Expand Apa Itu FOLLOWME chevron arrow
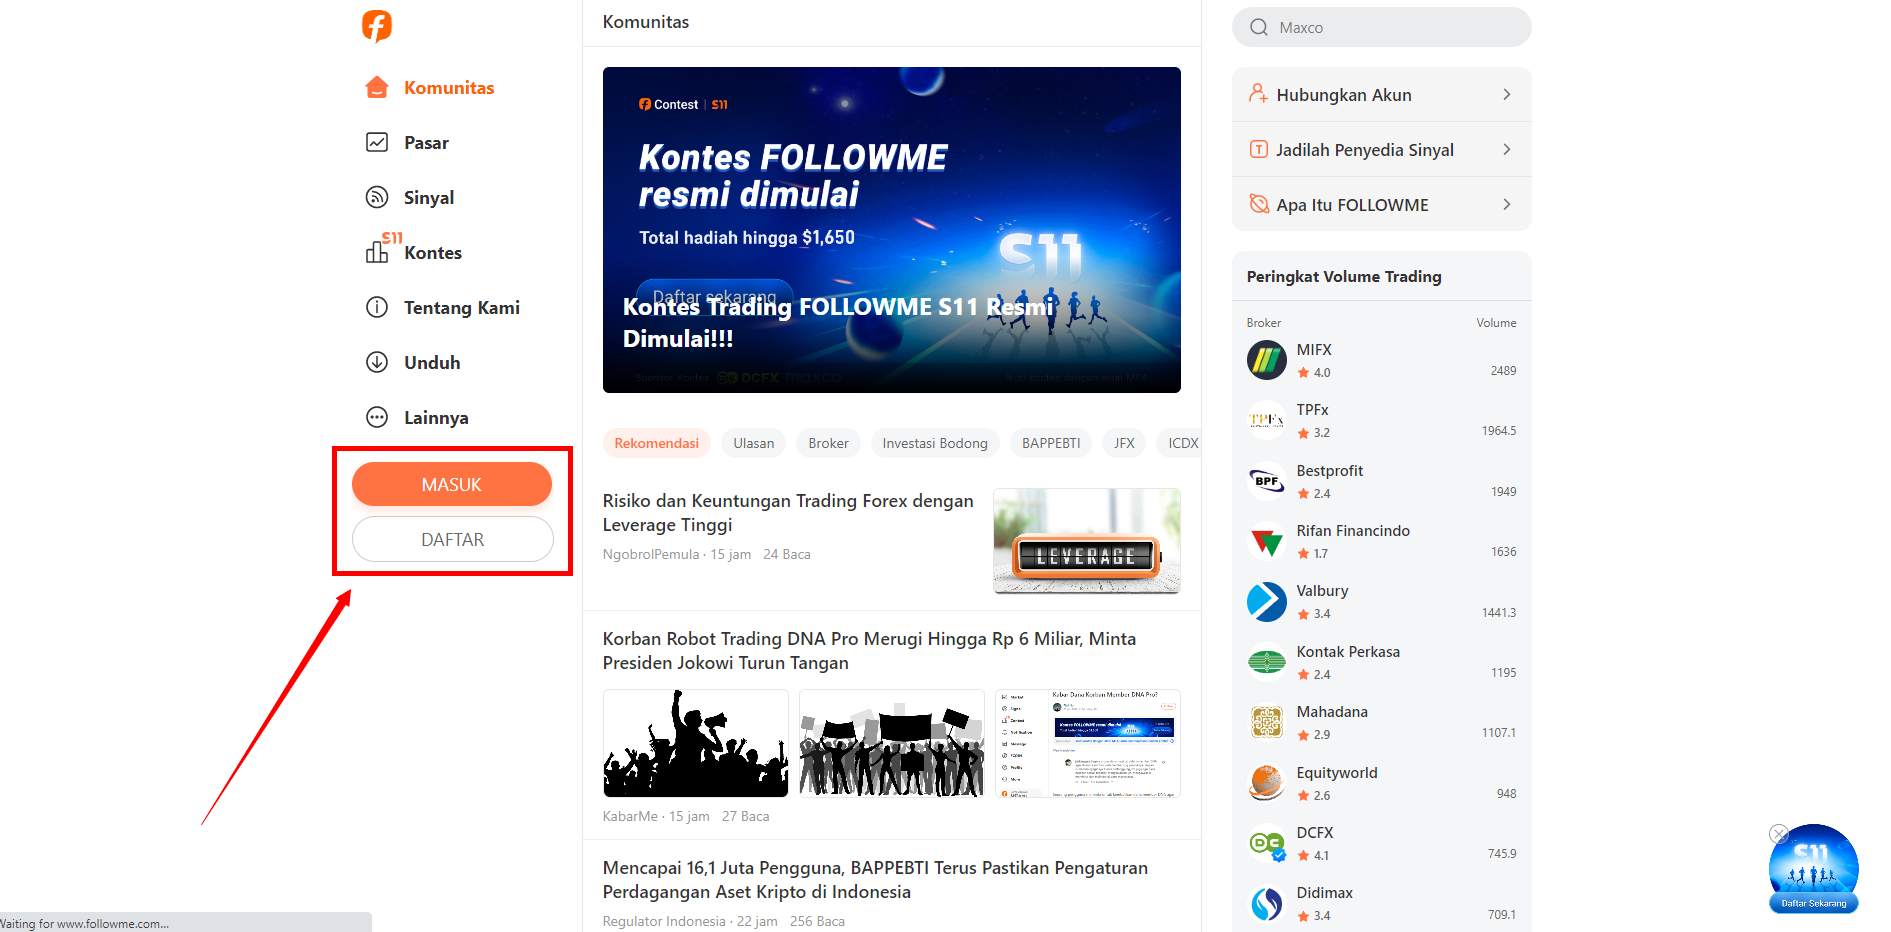This screenshot has height=932, width=1891. [1507, 204]
